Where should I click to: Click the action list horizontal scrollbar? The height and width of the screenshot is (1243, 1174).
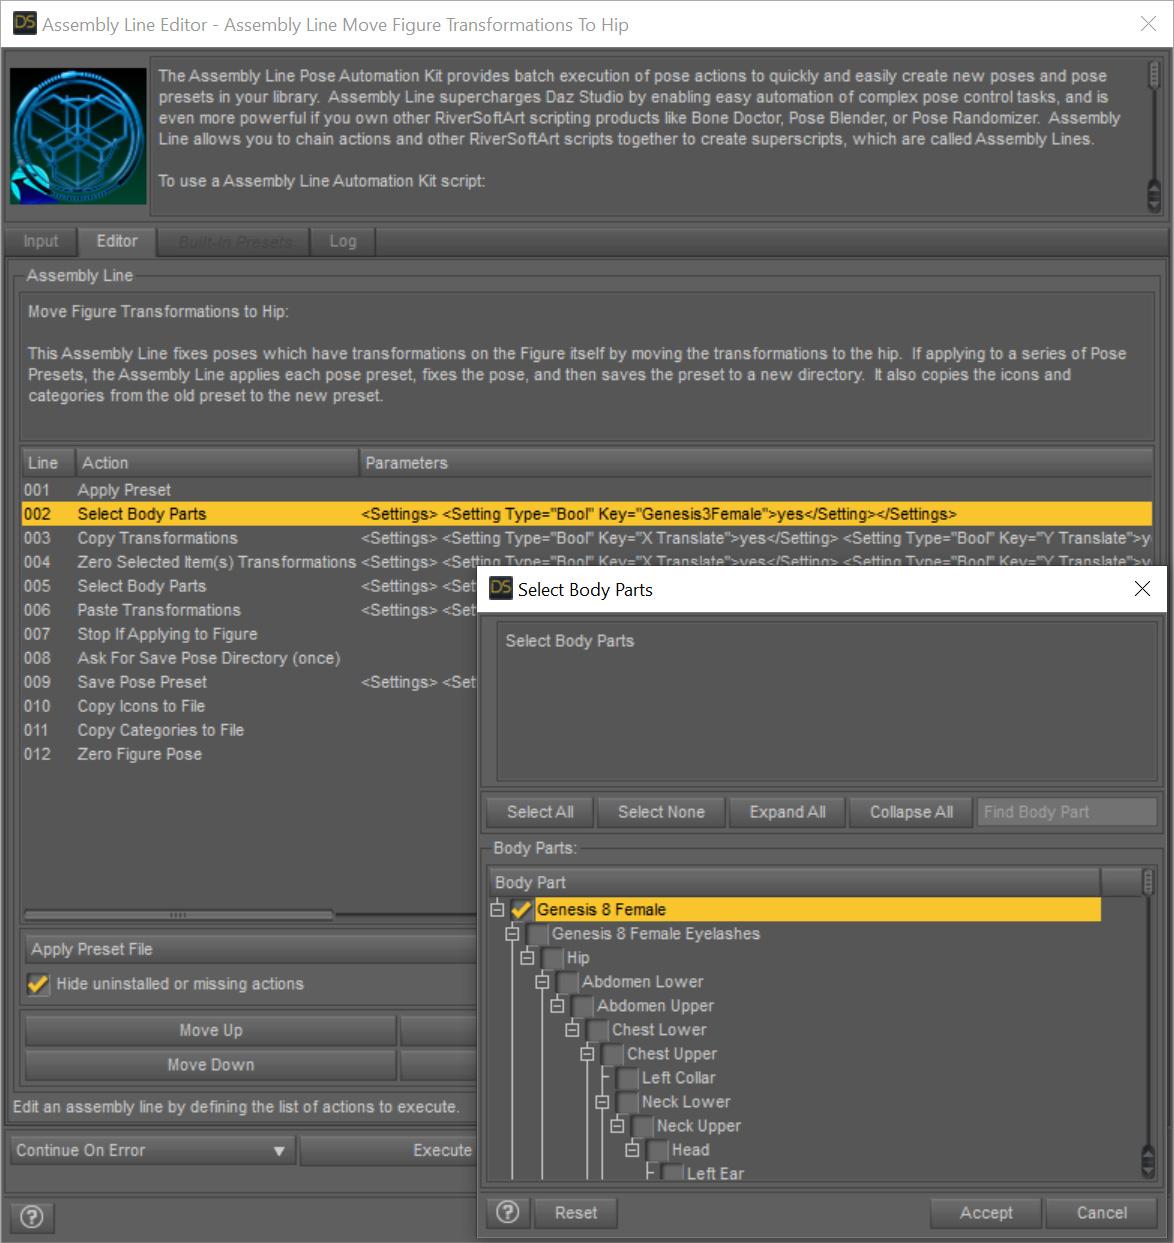pyautogui.click(x=178, y=914)
